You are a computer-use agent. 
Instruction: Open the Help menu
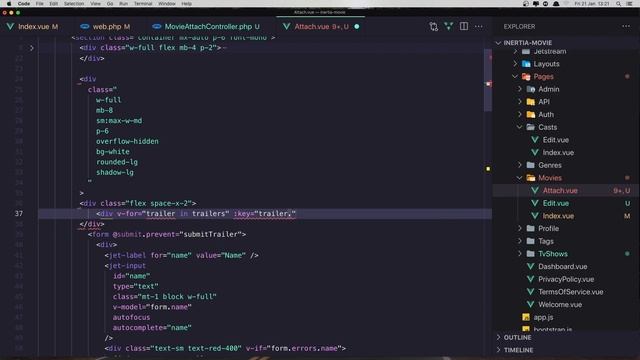[186, 4]
